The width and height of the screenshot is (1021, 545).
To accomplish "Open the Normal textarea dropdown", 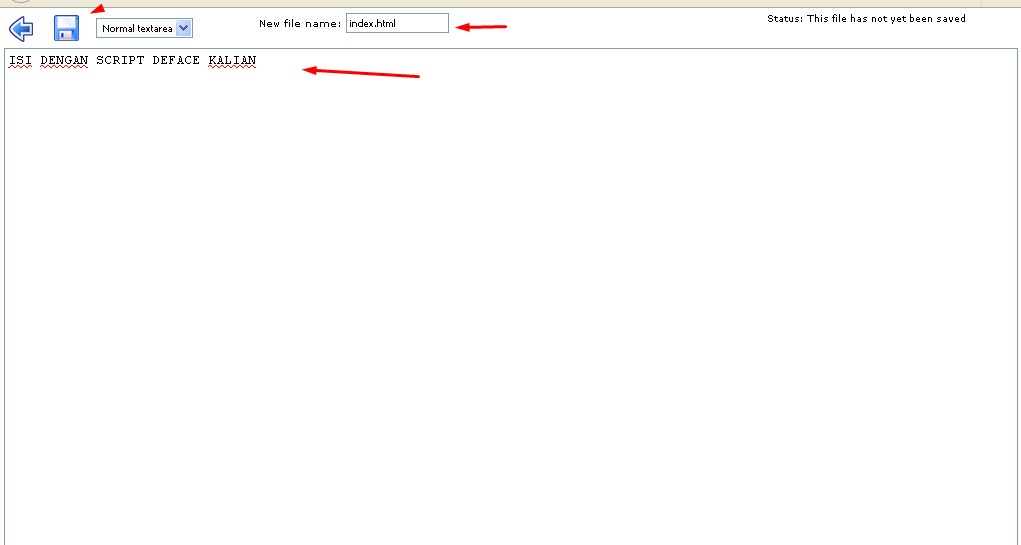I will (145, 28).
